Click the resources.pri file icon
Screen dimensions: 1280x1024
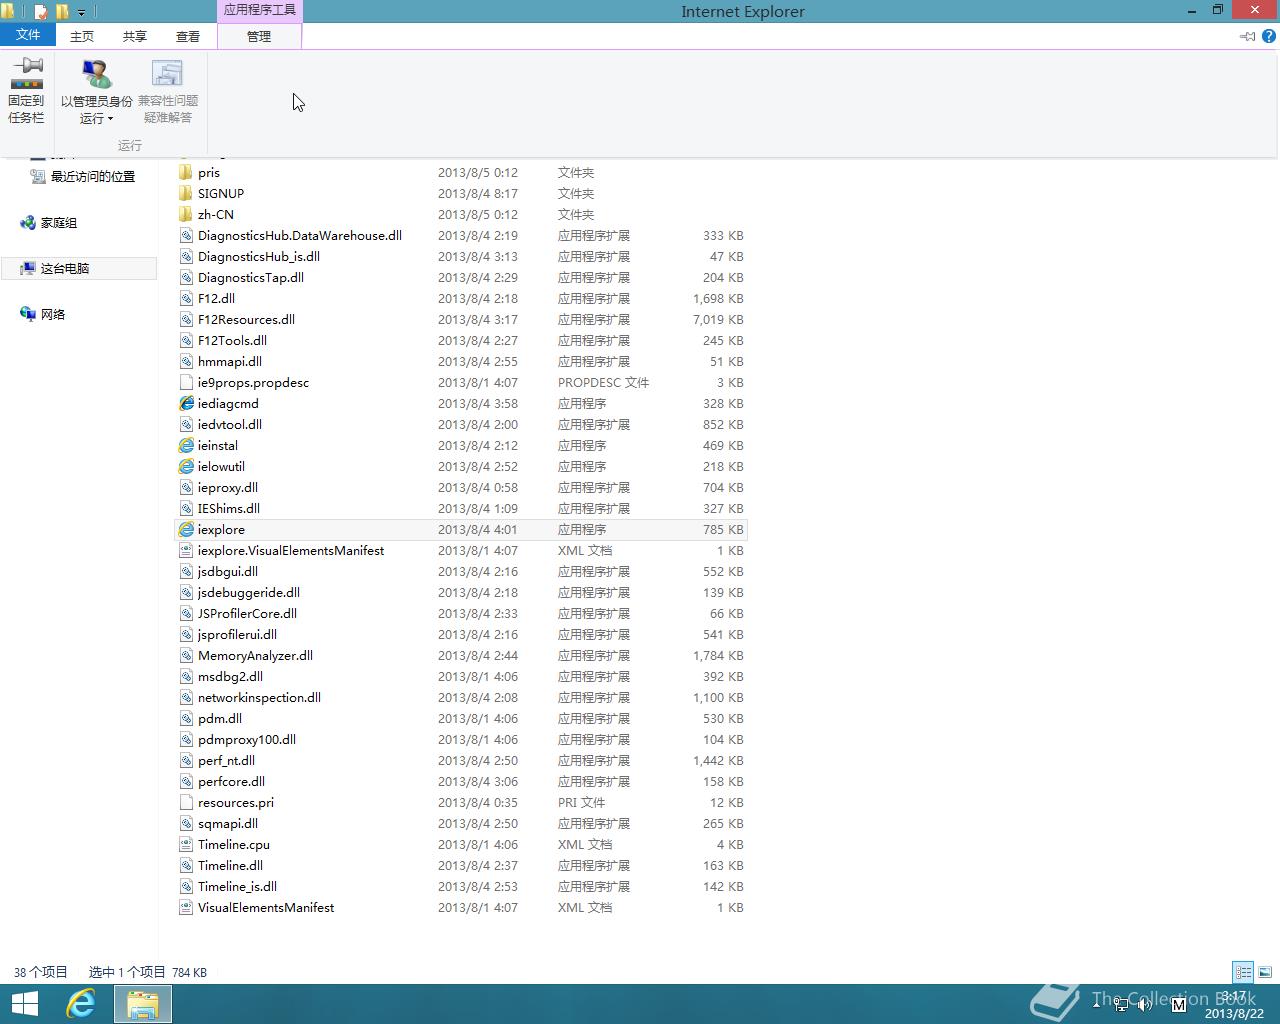click(186, 802)
